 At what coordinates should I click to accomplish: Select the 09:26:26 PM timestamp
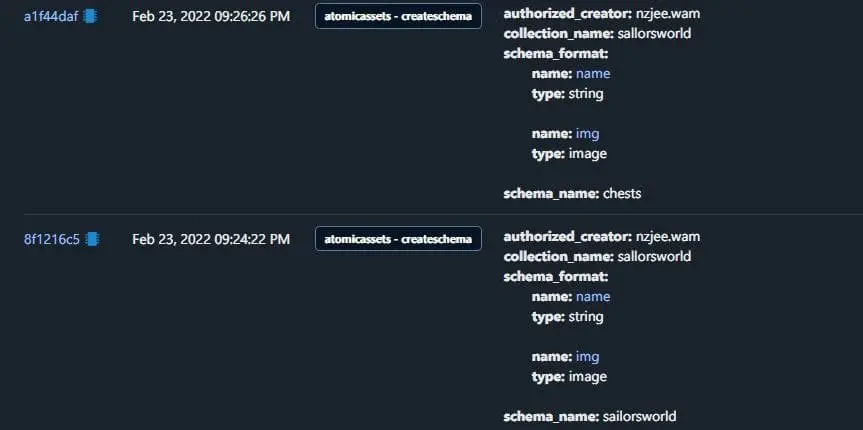point(211,17)
